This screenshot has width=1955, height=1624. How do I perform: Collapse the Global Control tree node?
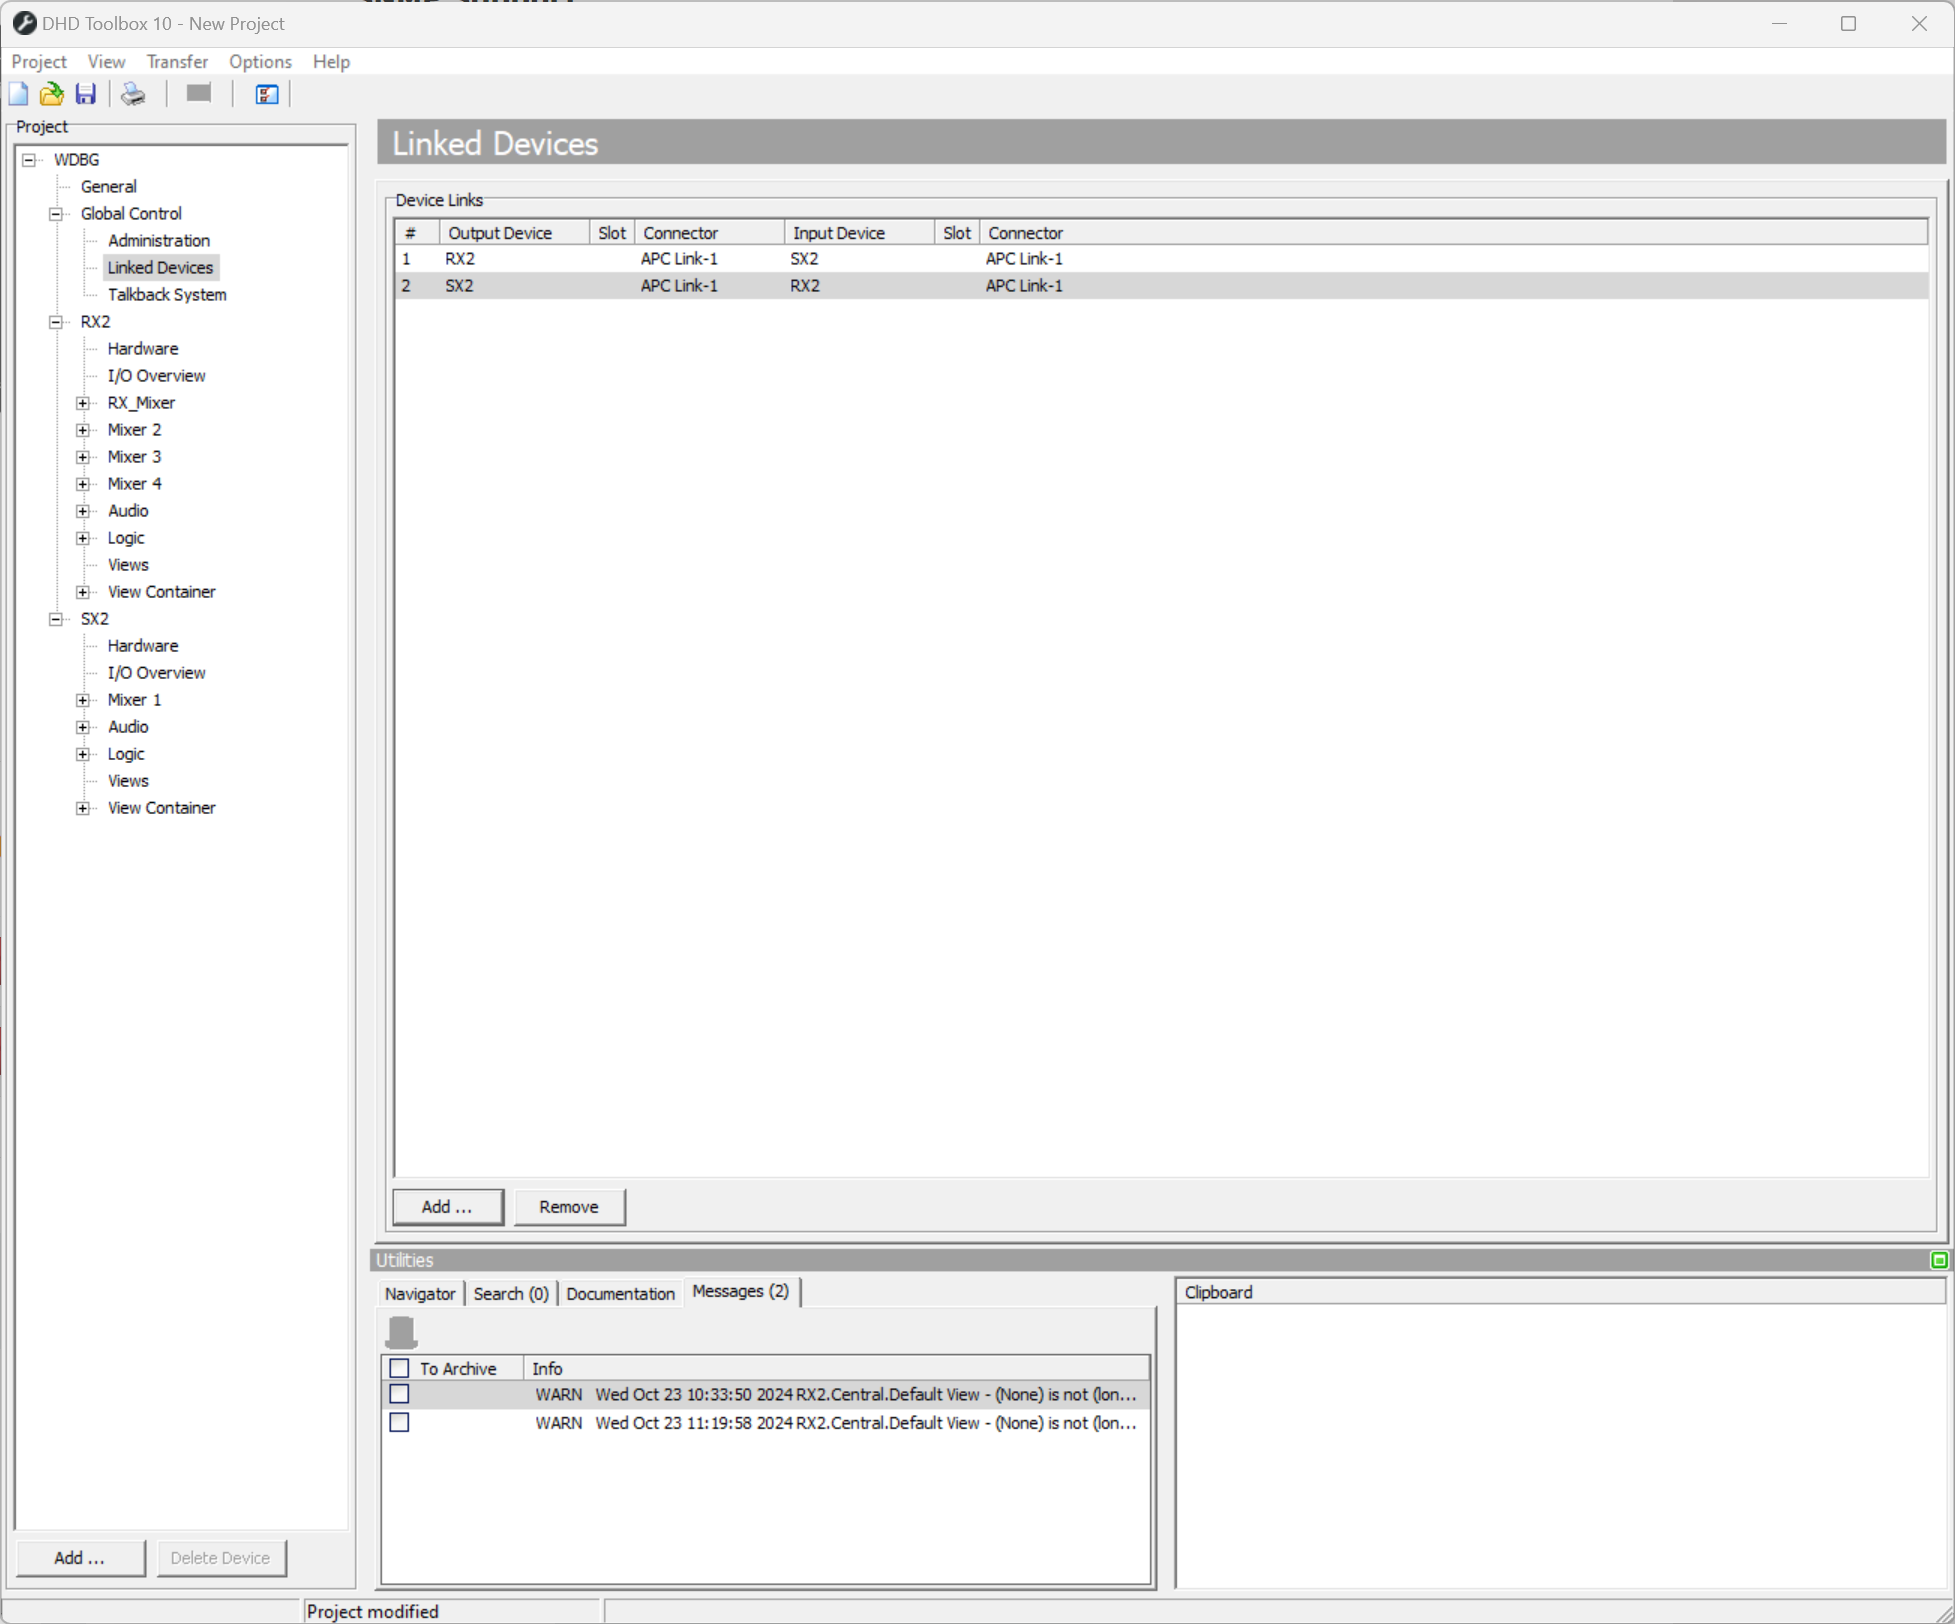tap(56, 214)
